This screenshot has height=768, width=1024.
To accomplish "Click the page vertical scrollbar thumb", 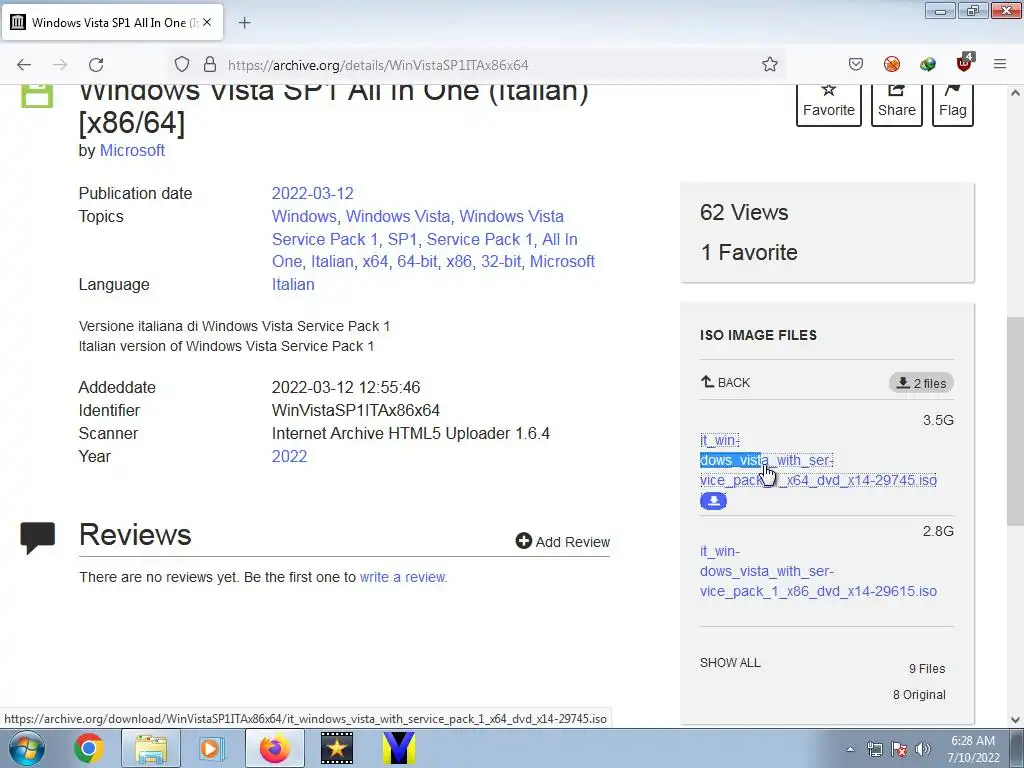I will pos(1016,421).
